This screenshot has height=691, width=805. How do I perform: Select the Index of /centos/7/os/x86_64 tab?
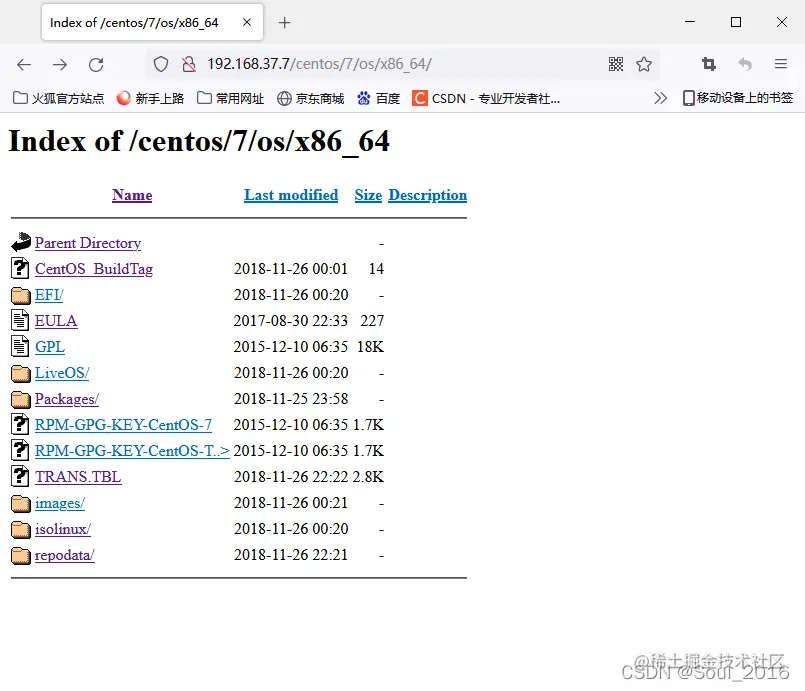point(152,22)
